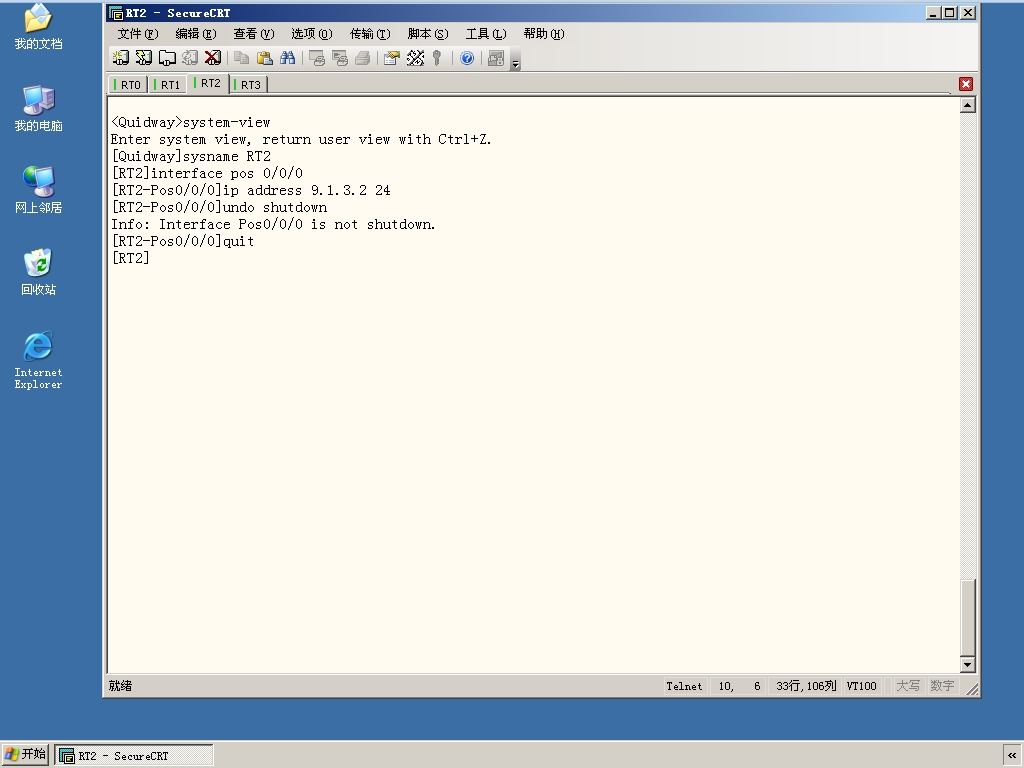The width and height of the screenshot is (1024, 768).
Task: Select 回收站 recycle bin icon
Action: pos(38,272)
